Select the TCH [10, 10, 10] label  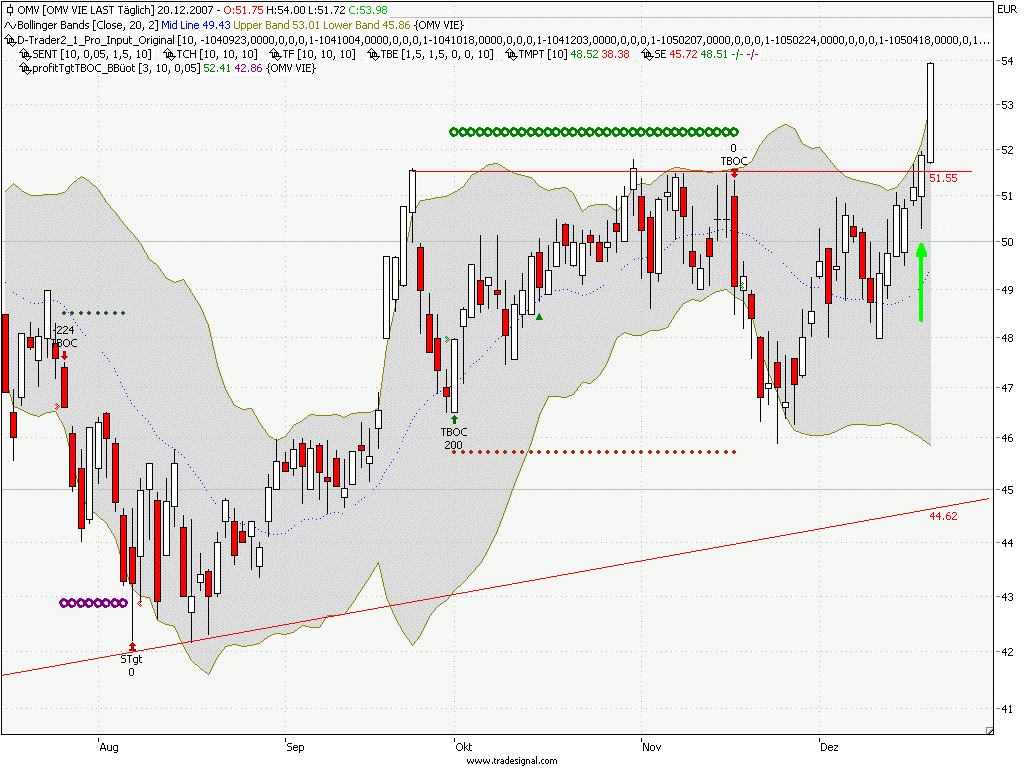coord(217,54)
